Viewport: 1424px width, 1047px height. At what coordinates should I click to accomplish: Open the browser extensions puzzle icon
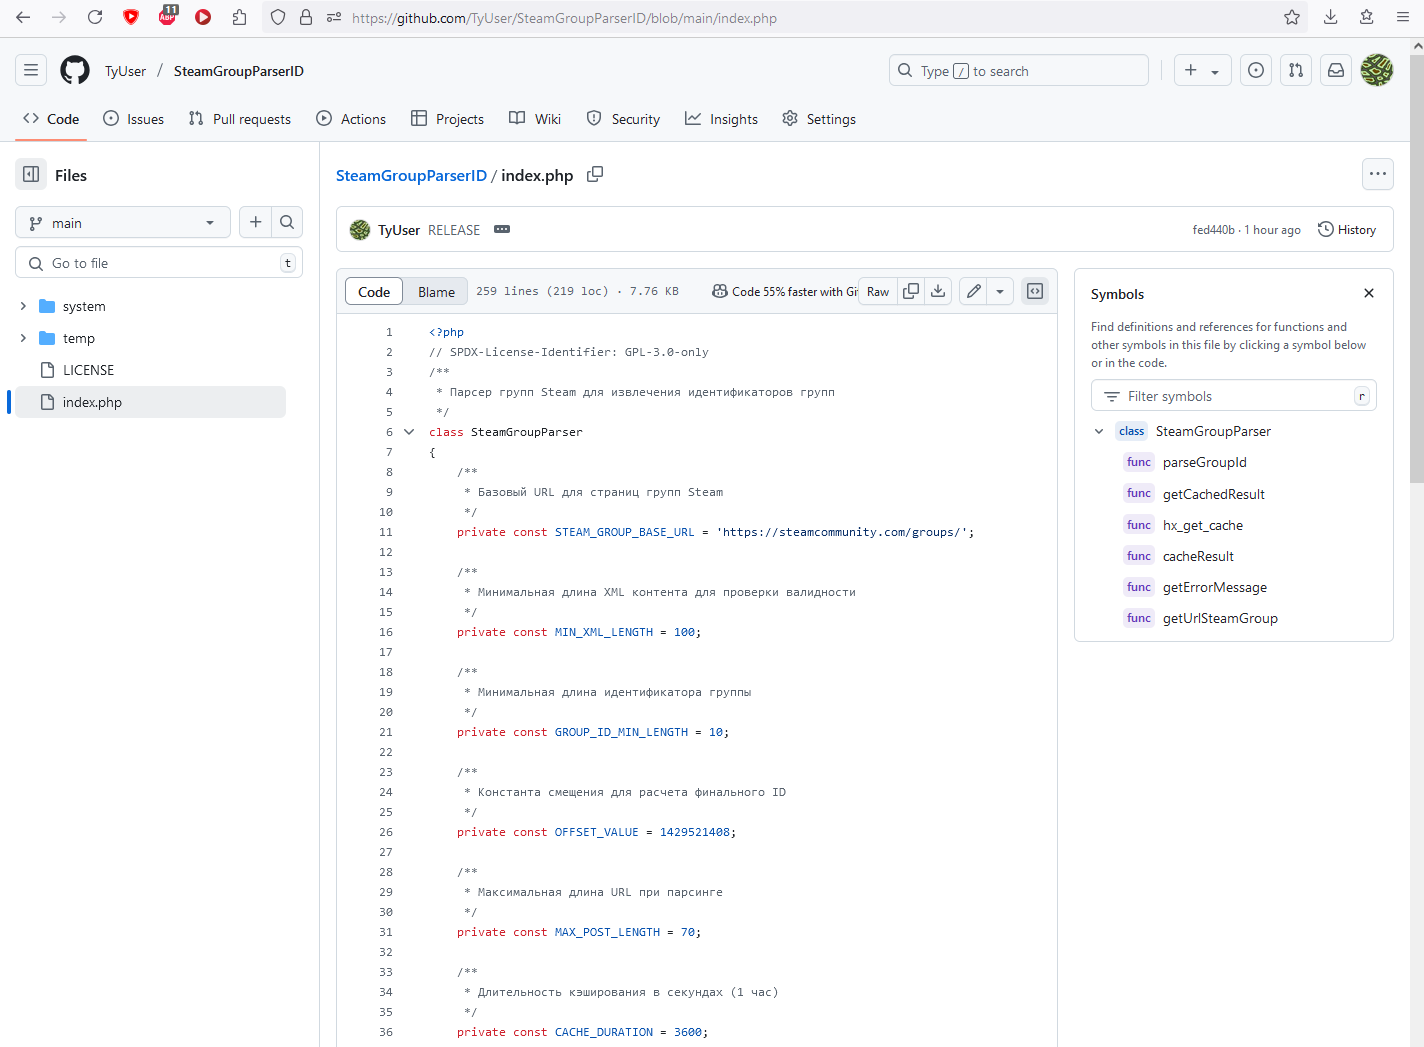[239, 17]
